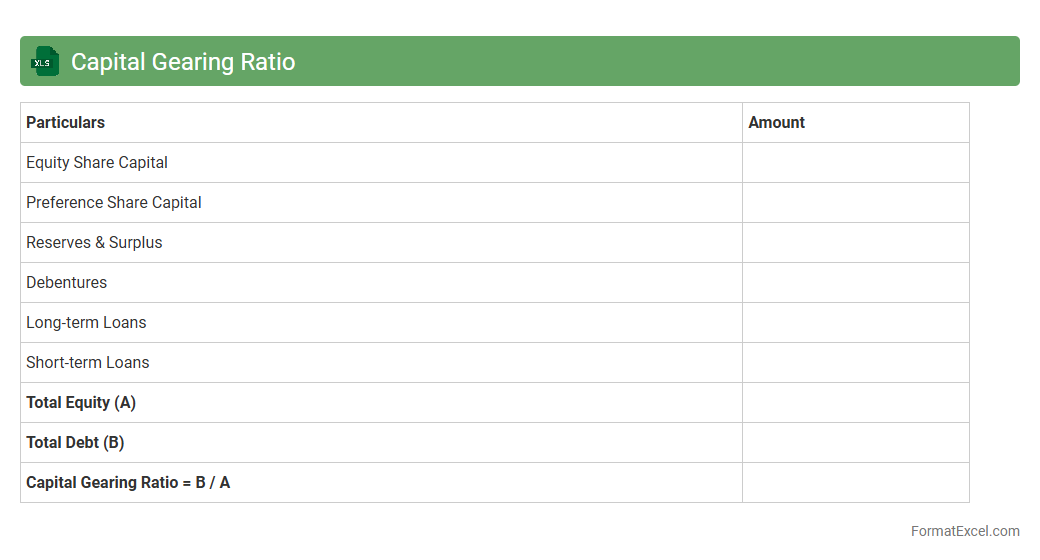Screen dimensions: 1040x560
Task: Select the Reserves & Surplus label
Action: pyautogui.click(x=94, y=243)
